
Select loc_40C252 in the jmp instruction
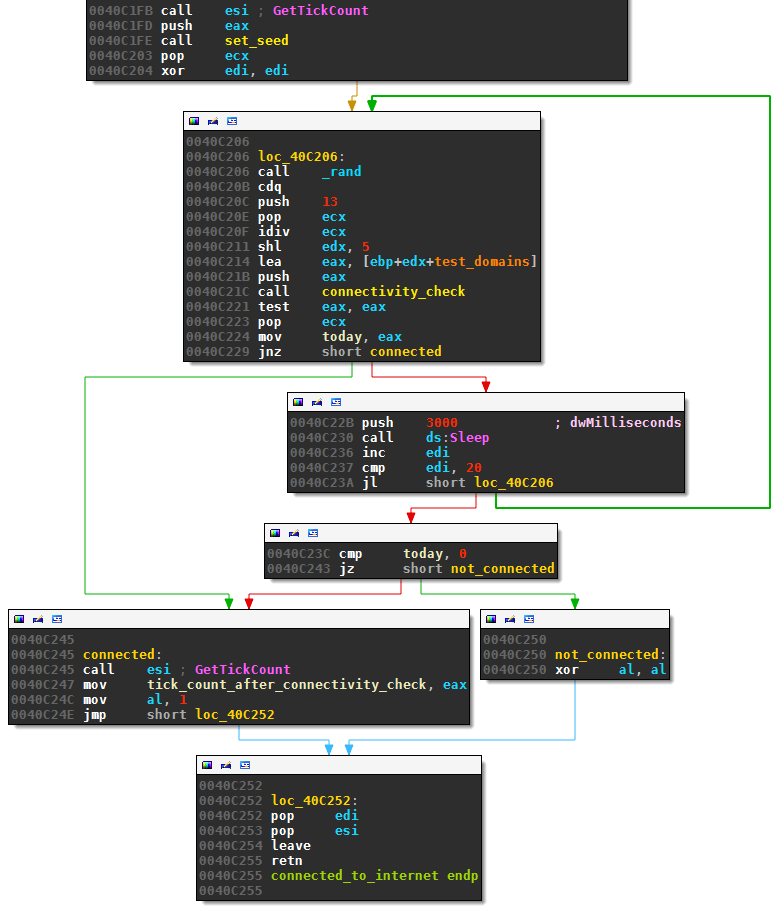coord(235,715)
